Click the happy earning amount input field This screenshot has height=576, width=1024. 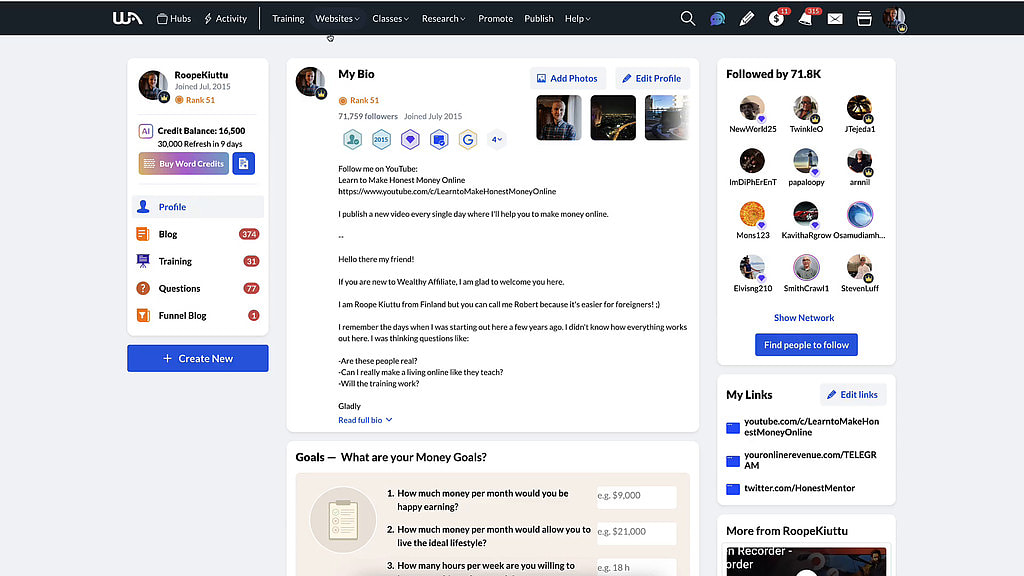(x=636, y=496)
